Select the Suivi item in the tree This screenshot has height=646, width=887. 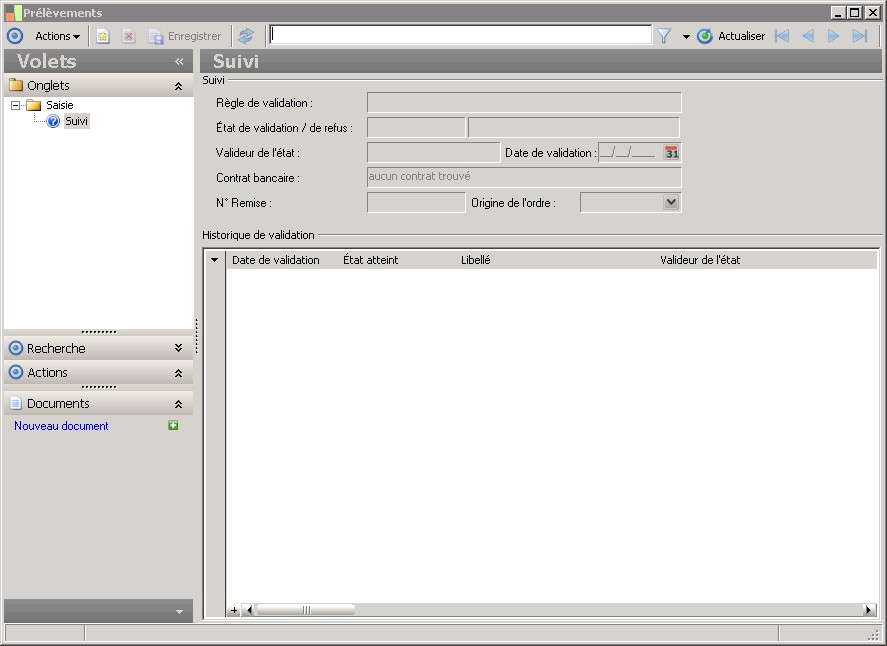[76, 121]
